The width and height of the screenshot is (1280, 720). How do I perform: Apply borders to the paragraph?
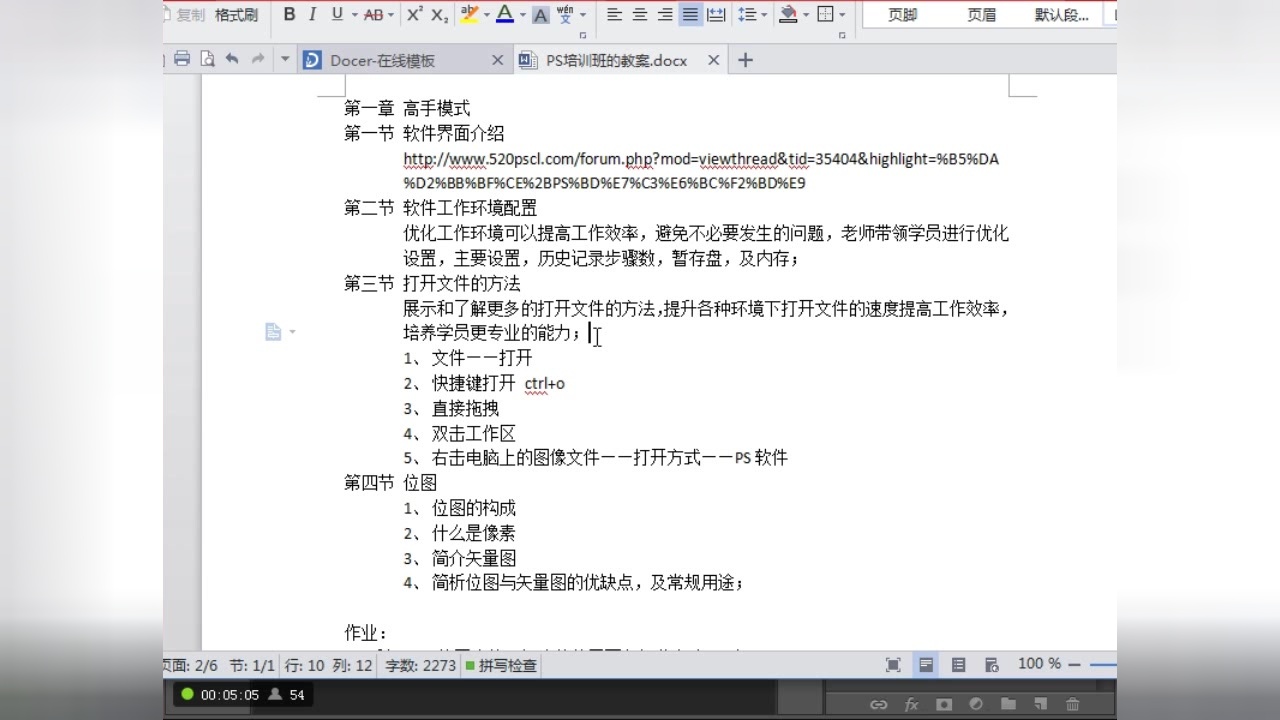pos(825,14)
